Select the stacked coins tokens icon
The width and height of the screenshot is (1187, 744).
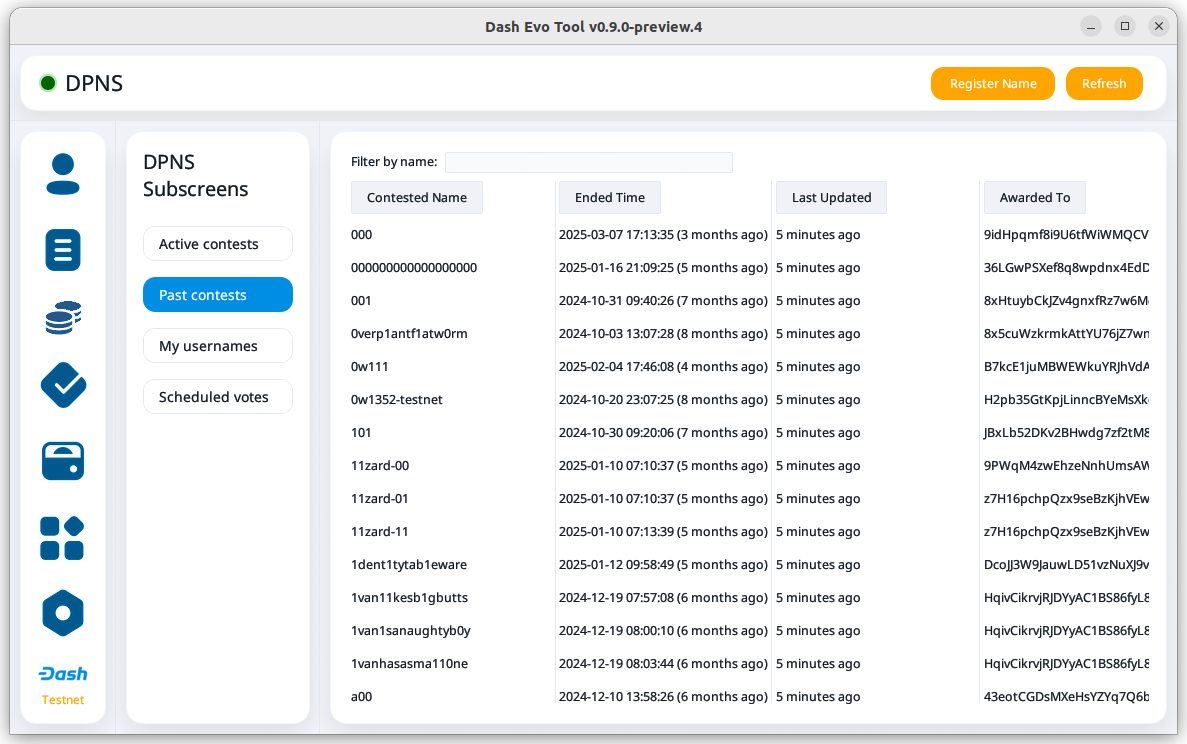(x=63, y=318)
